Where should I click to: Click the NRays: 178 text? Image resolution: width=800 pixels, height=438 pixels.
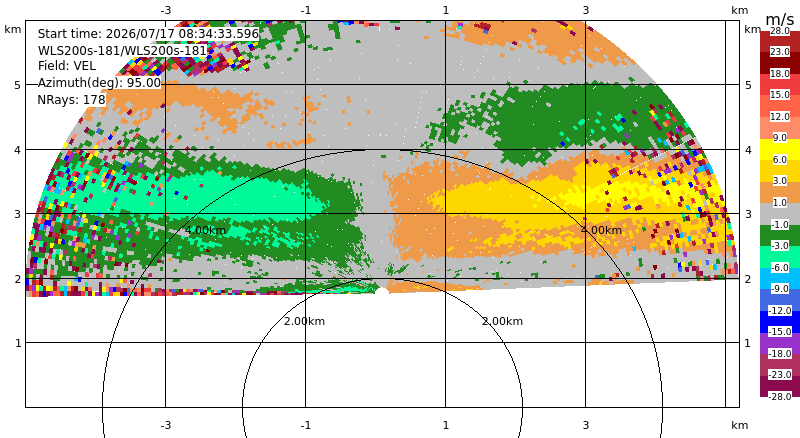pos(71,100)
